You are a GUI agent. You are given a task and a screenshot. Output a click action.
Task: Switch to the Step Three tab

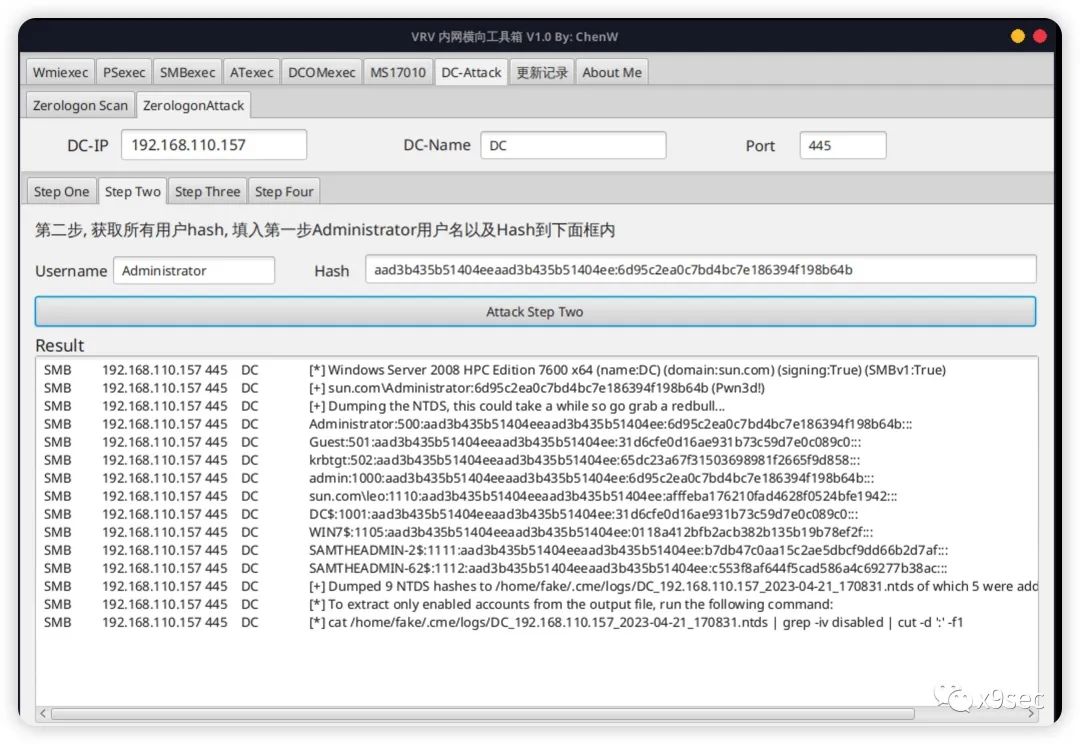coord(207,191)
